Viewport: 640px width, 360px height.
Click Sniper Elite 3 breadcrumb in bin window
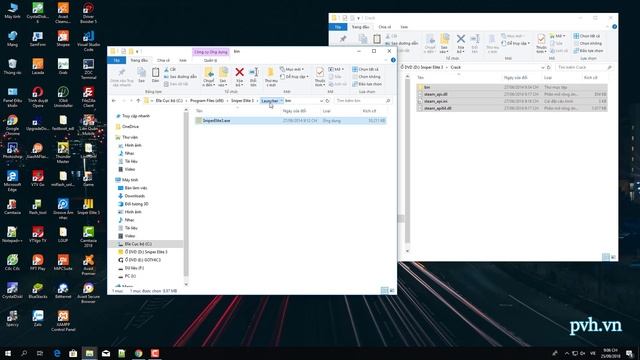[x=242, y=101]
